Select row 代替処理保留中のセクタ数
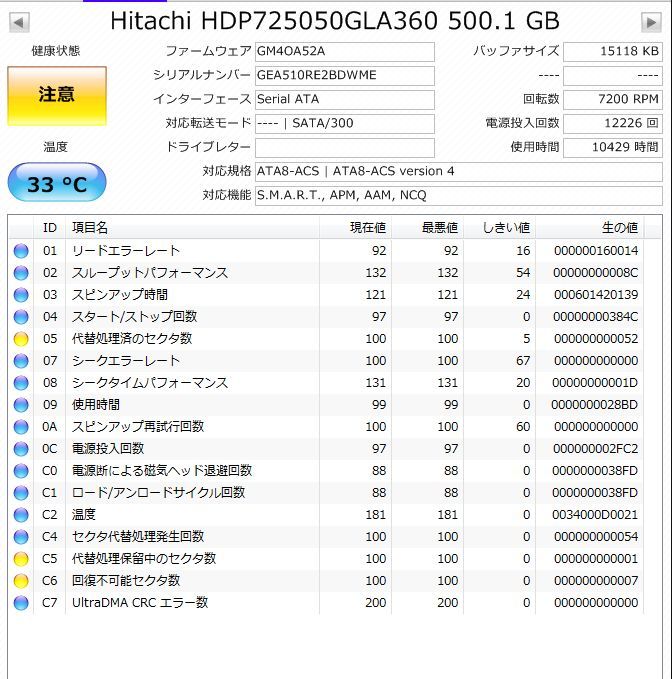The image size is (672, 679). coord(326,559)
